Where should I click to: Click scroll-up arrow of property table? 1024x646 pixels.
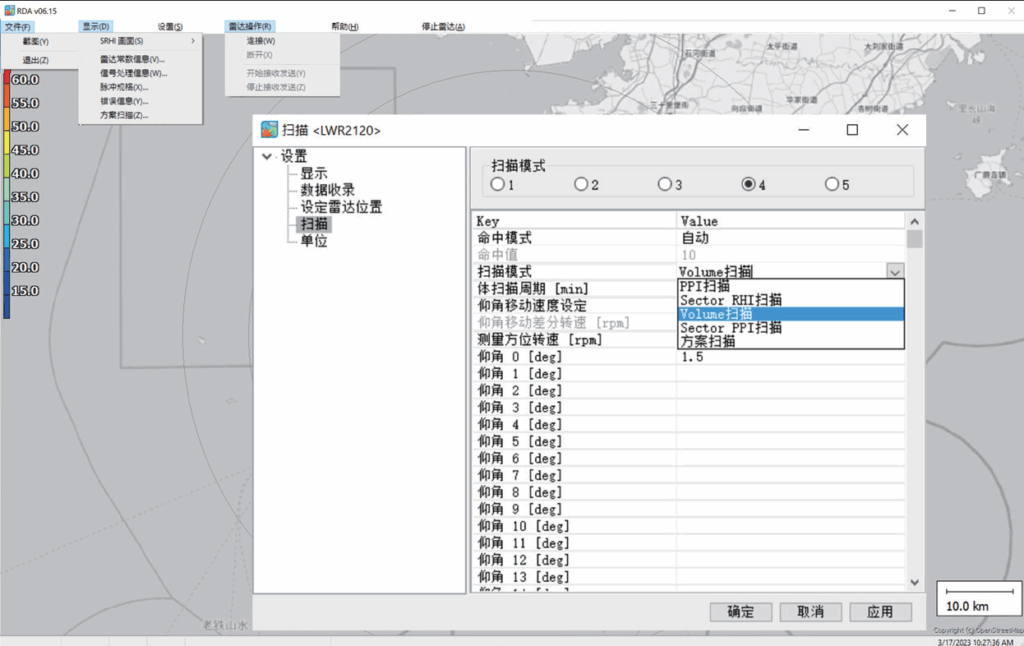[x=914, y=221]
